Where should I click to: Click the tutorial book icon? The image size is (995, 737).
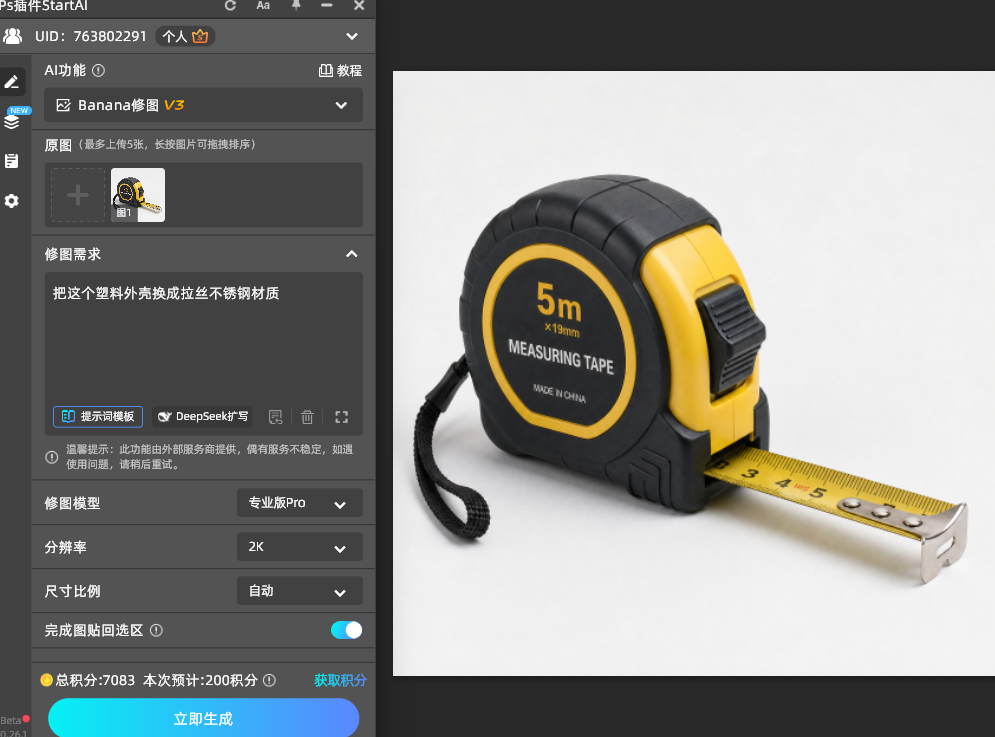326,70
